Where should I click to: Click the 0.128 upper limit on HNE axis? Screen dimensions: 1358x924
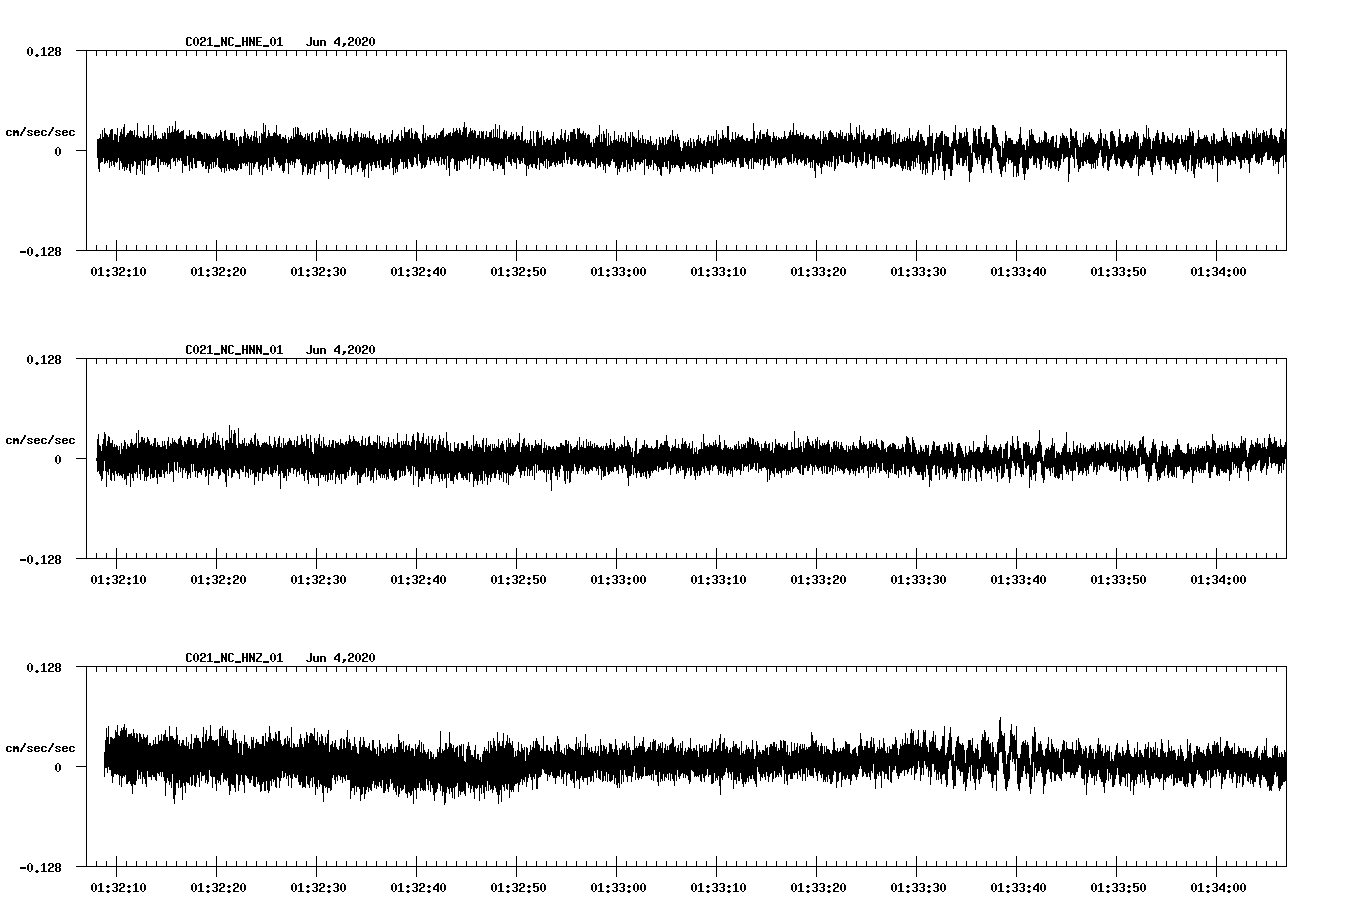click(44, 51)
